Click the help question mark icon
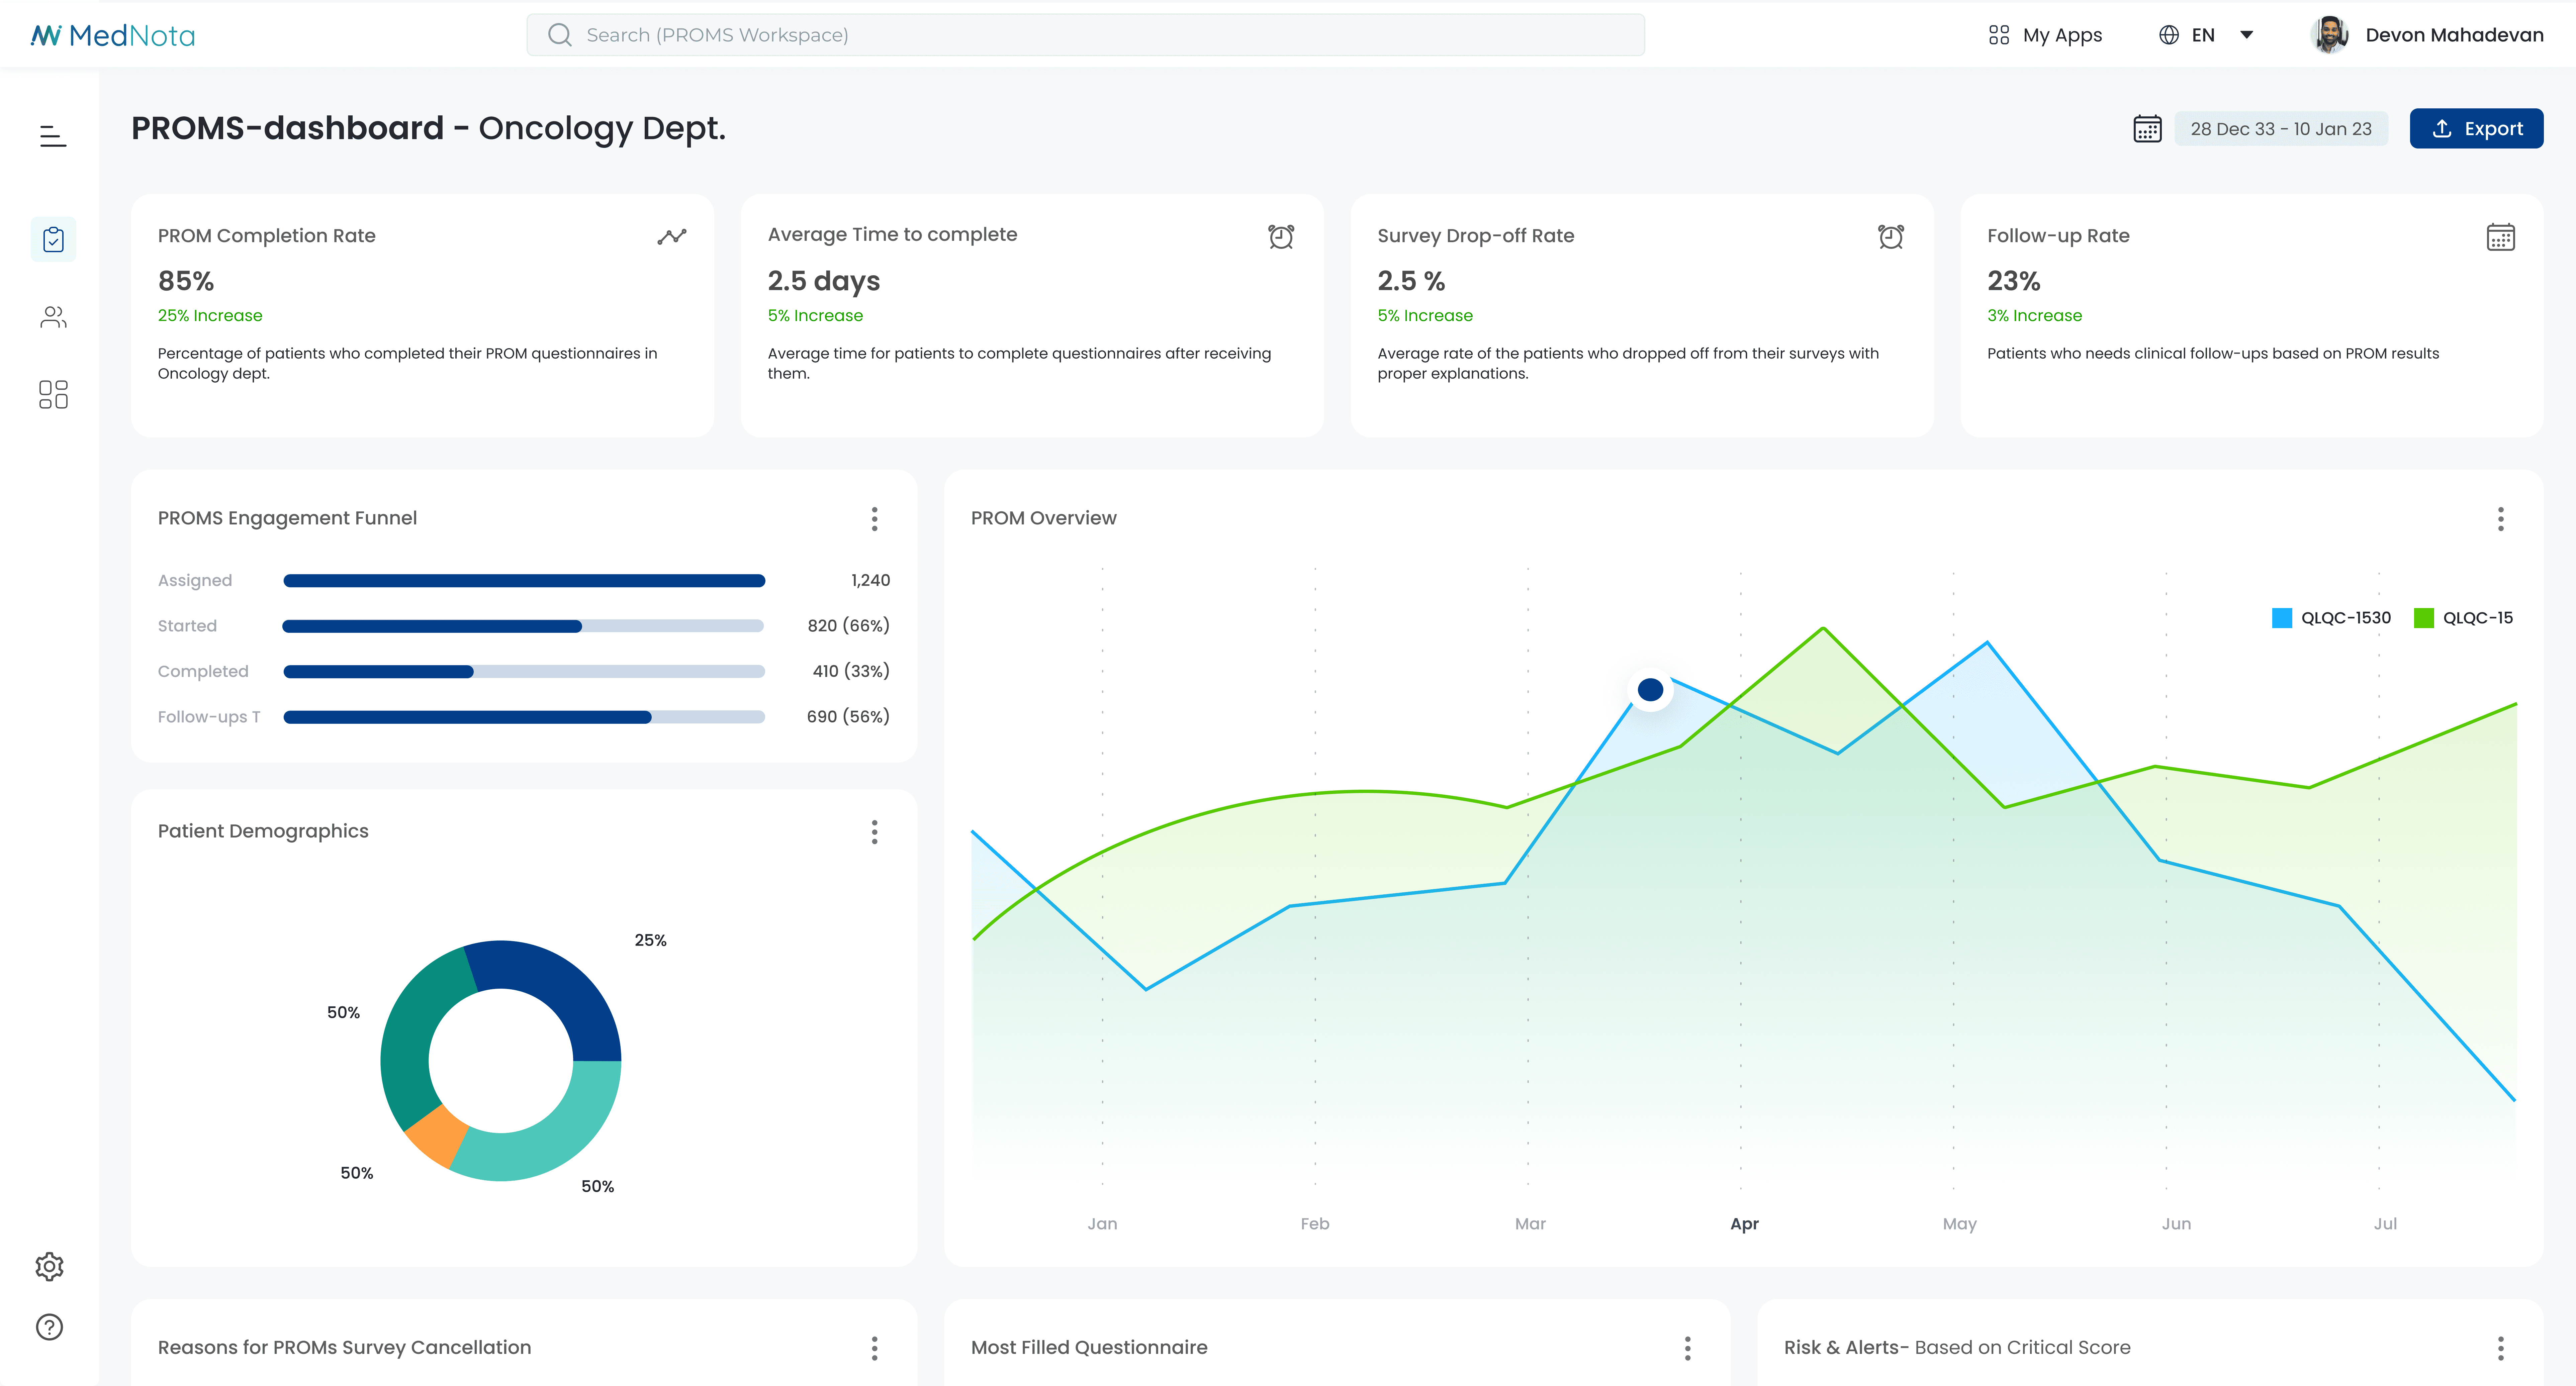2576x1386 pixels. click(x=49, y=1327)
